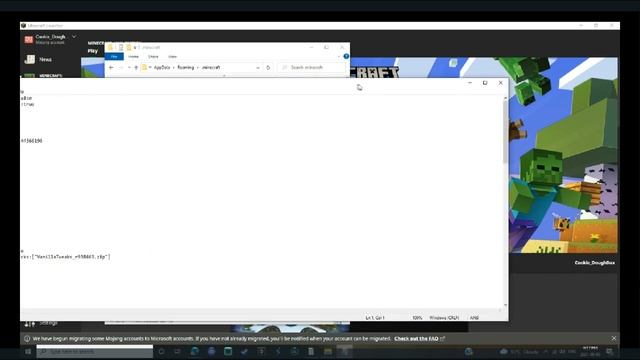Open the Windows Start menu
Viewport: 640px width, 360px height.
pyautogui.click(x=28, y=351)
